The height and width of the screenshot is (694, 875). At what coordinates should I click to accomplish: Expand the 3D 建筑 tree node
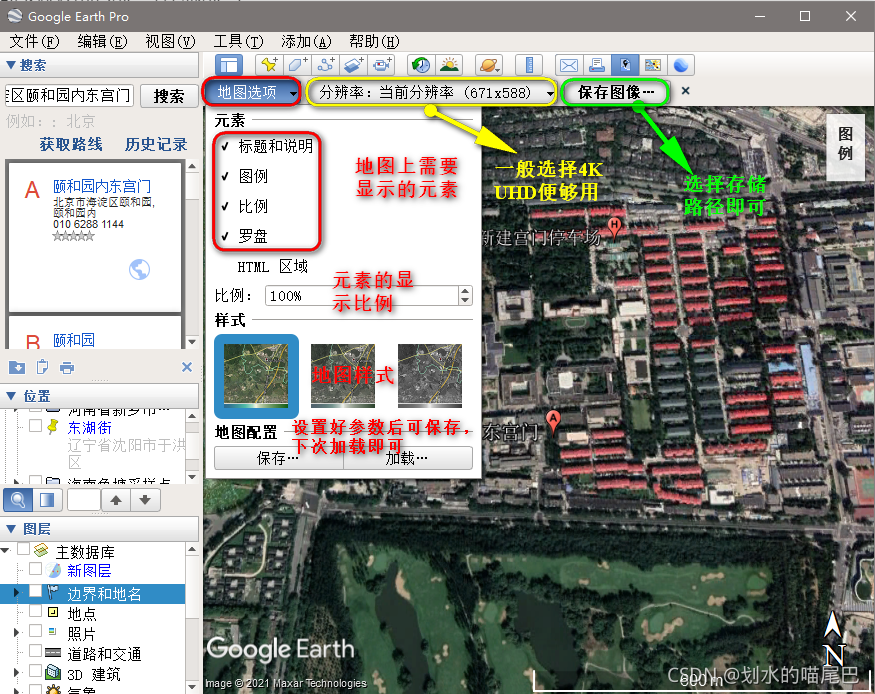click(x=16, y=672)
